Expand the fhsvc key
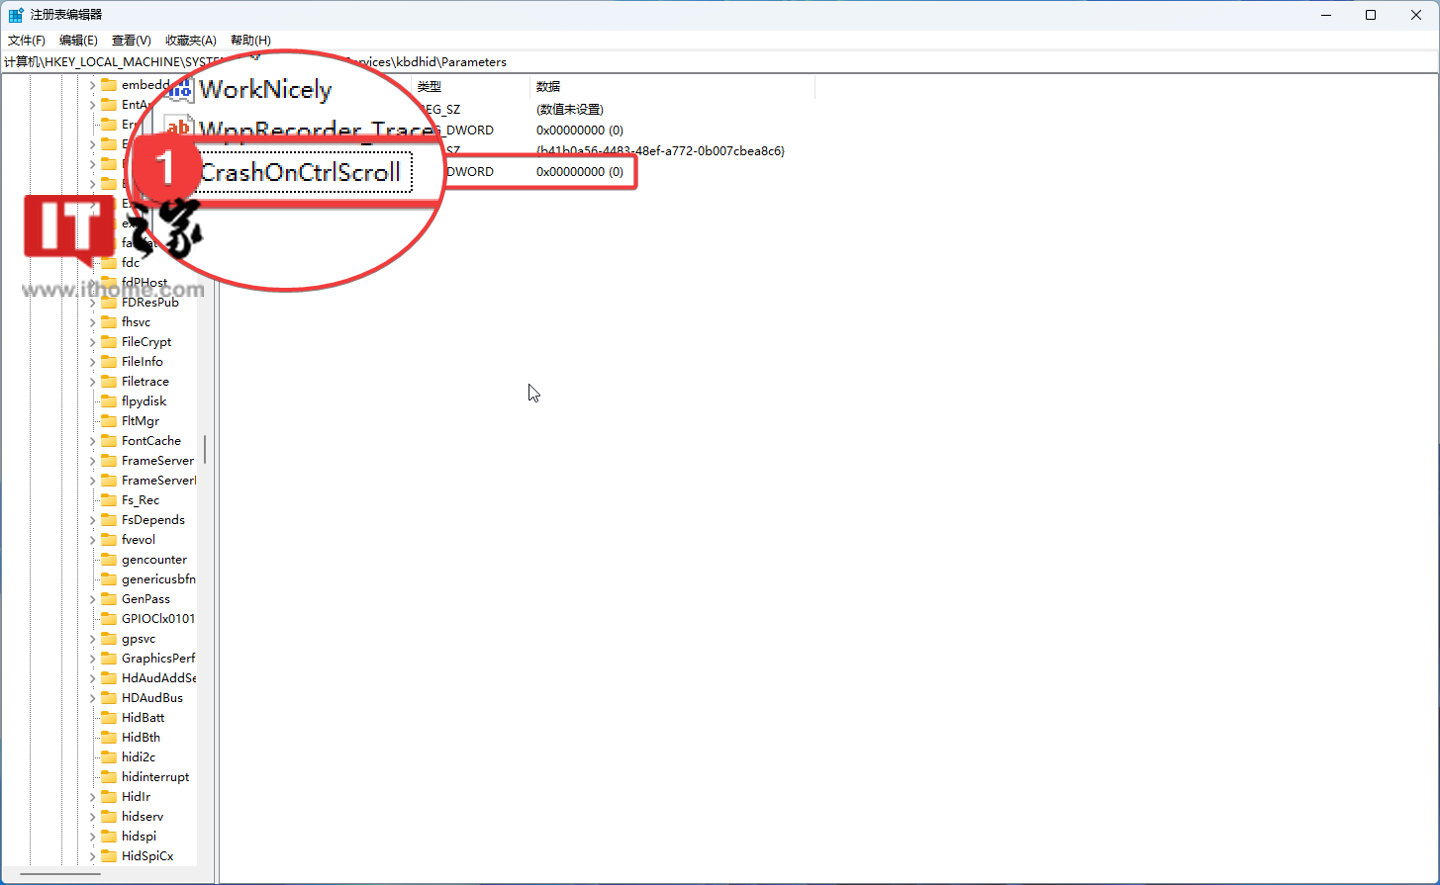This screenshot has width=1440, height=885. [x=92, y=322]
